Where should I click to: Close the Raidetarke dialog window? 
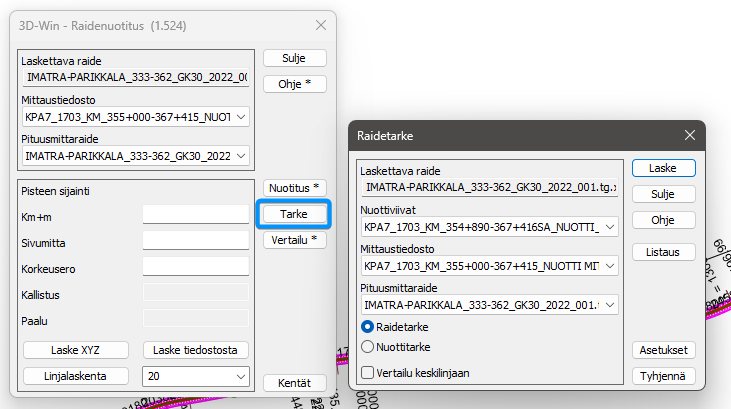(x=689, y=135)
